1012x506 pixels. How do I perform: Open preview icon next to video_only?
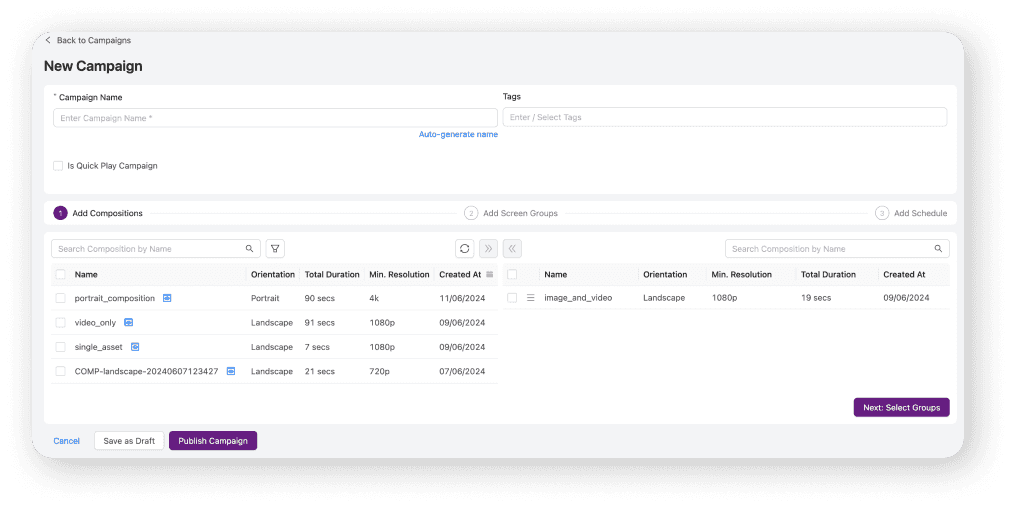(128, 322)
